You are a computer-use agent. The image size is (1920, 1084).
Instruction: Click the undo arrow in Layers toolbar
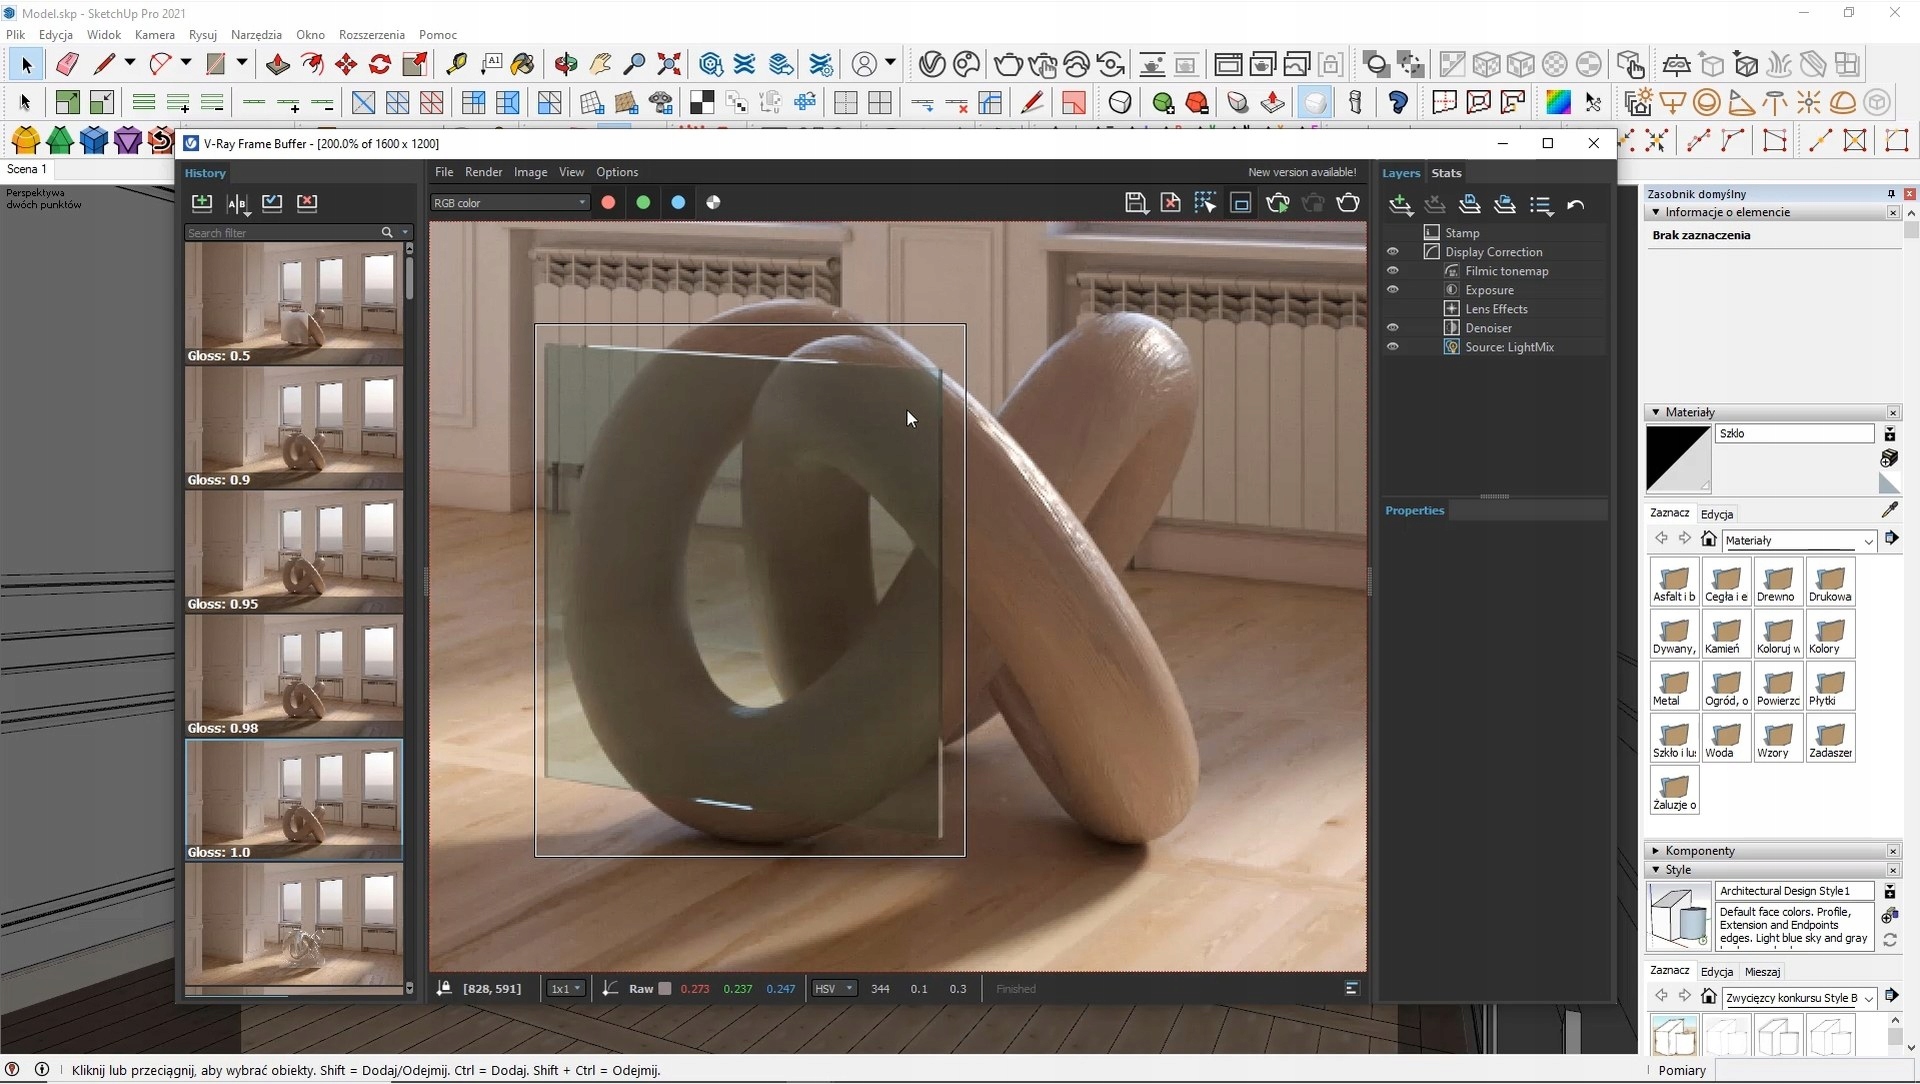pyautogui.click(x=1576, y=205)
